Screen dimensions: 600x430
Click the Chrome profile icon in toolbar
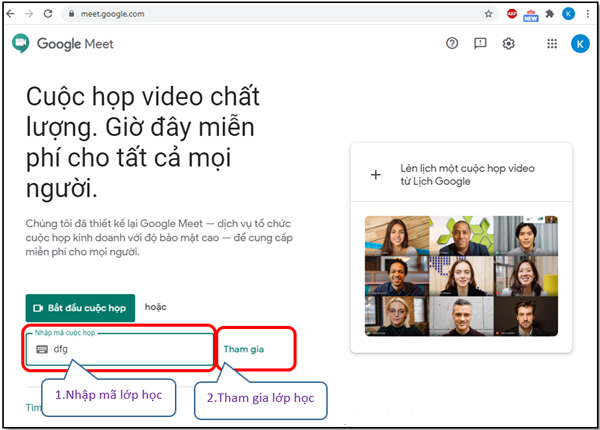(x=569, y=14)
